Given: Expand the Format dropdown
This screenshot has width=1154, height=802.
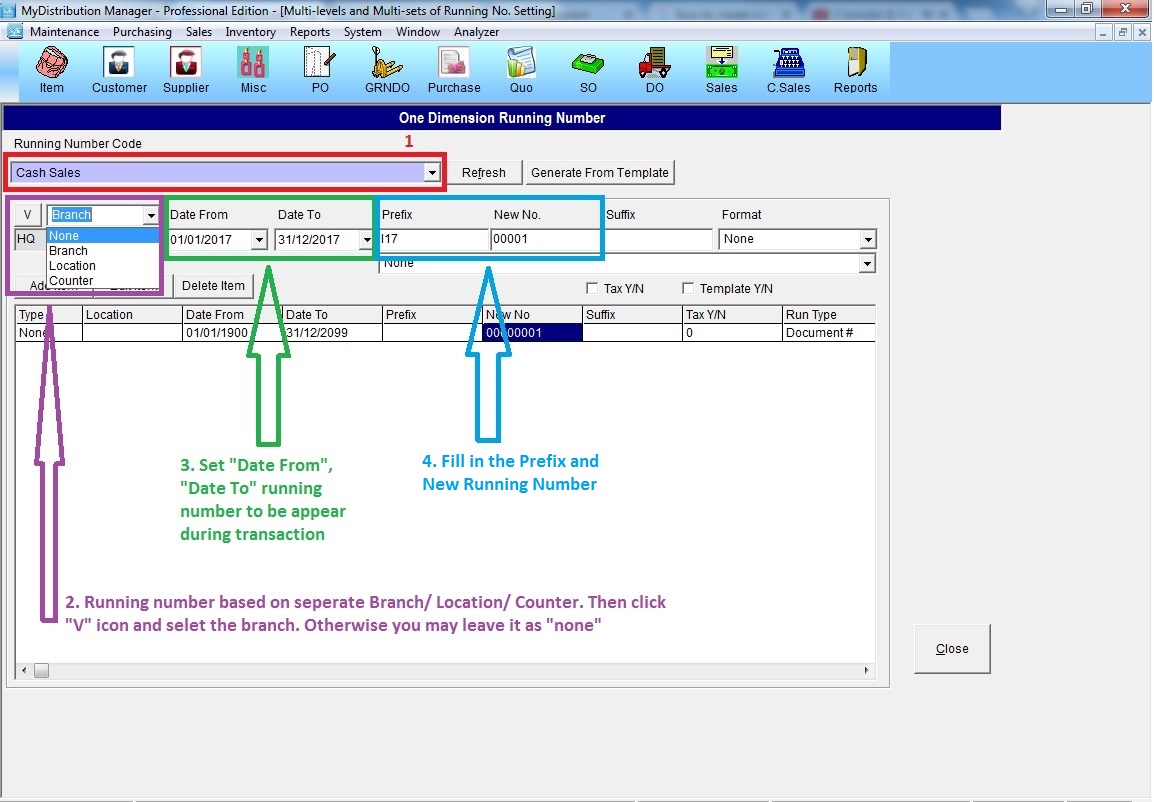Looking at the screenshot, I should tap(867, 240).
